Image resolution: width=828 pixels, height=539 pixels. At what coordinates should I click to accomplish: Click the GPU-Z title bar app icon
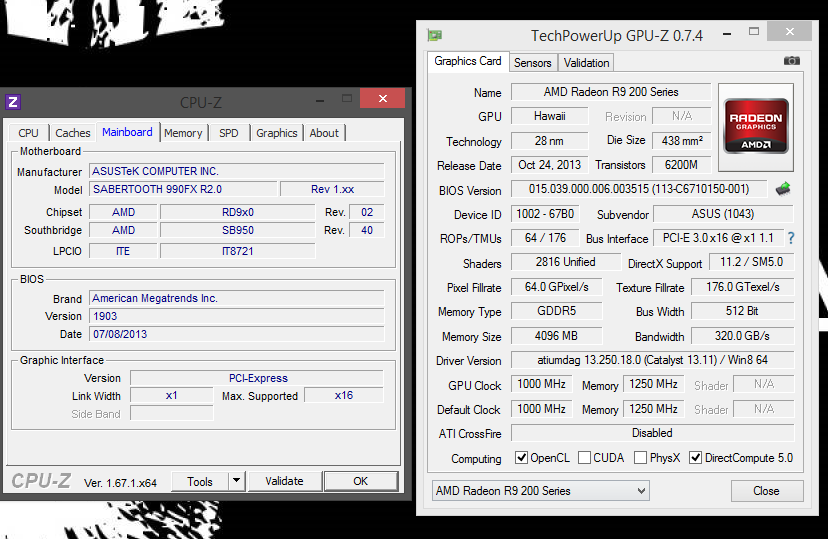point(435,35)
